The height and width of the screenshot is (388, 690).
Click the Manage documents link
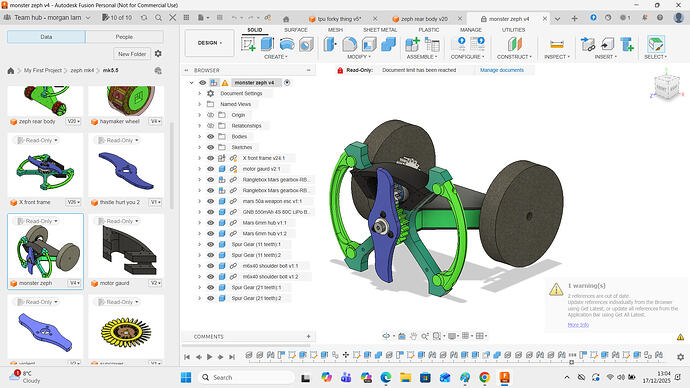pyautogui.click(x=502, y=70)
